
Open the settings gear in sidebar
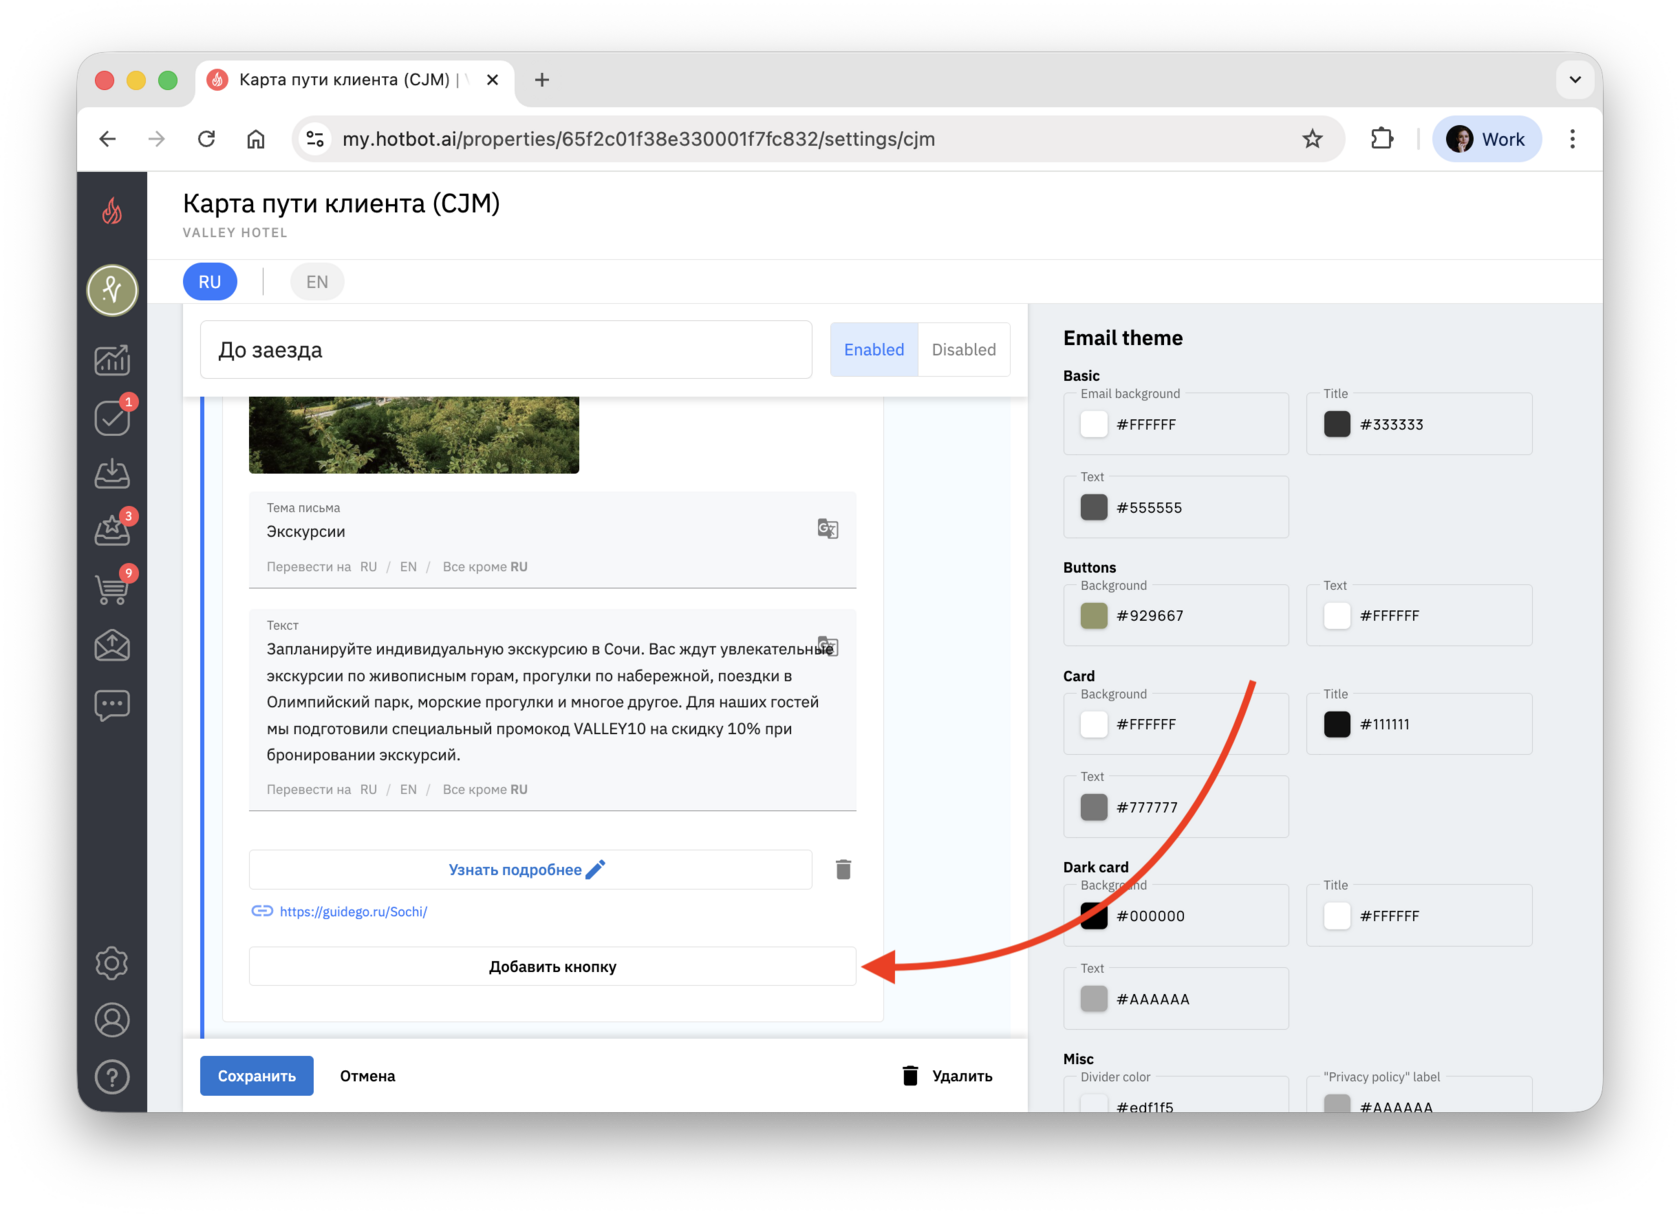click(x=112, y=963)
